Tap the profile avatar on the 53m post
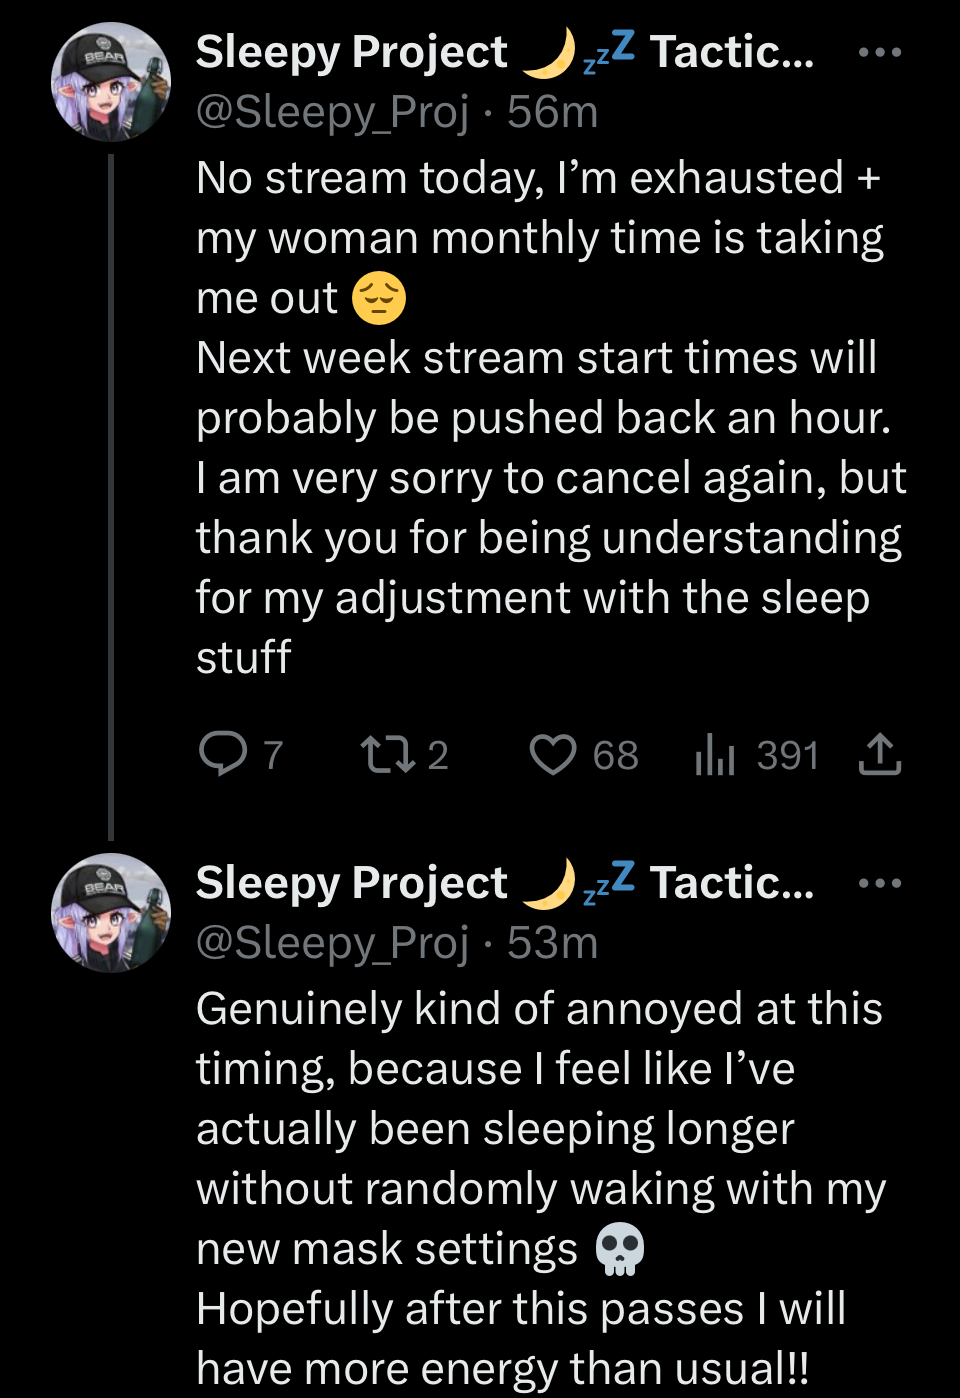This screenshot has width=960, height=1398. (x=111, y=913)
